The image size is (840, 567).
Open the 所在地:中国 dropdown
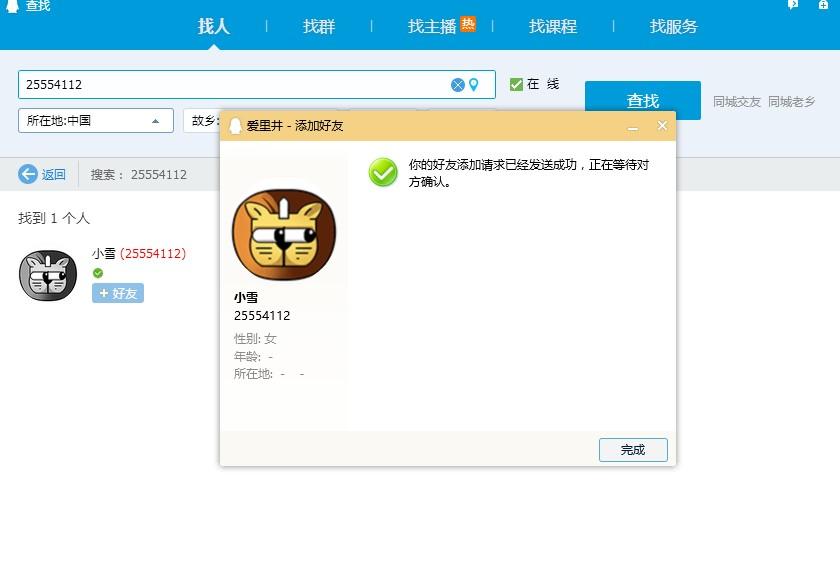[96, 121]
